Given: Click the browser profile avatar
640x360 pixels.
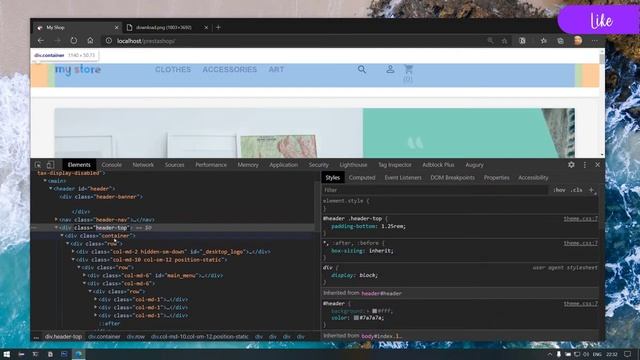Looking at the screenshot, I should pyautogui.click(x=578, y=40).
